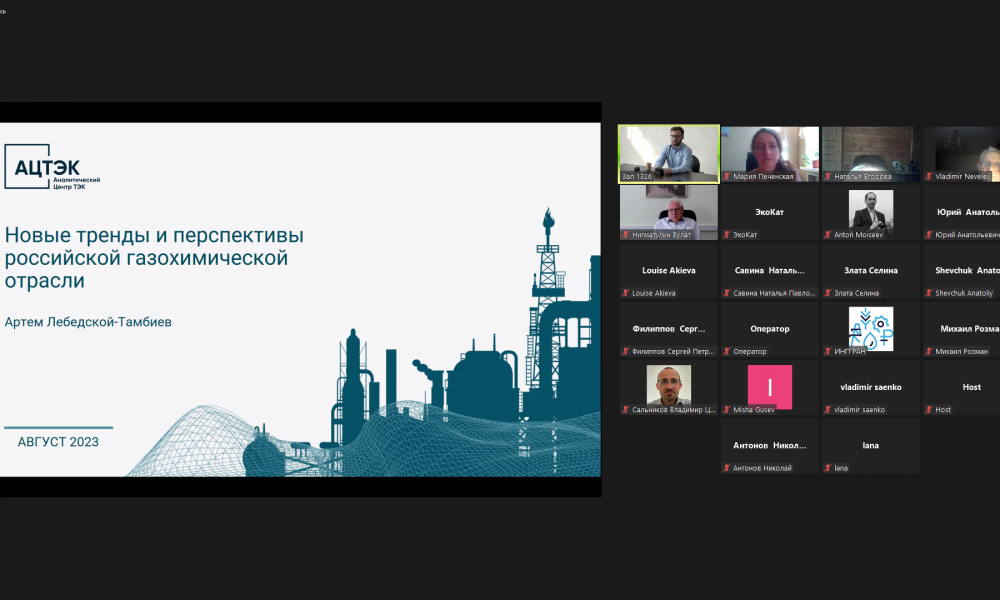1000x600 pixels.
Task: Open Наталья Егорова's video tile
Action: click(x=870, y=150)
